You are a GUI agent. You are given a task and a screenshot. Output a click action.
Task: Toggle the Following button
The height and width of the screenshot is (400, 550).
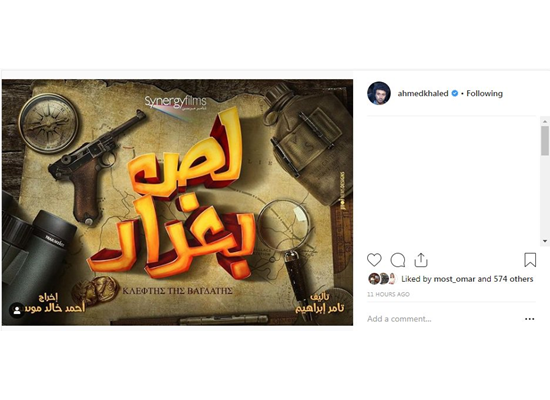pyautogui.click(x=484, y=93)
